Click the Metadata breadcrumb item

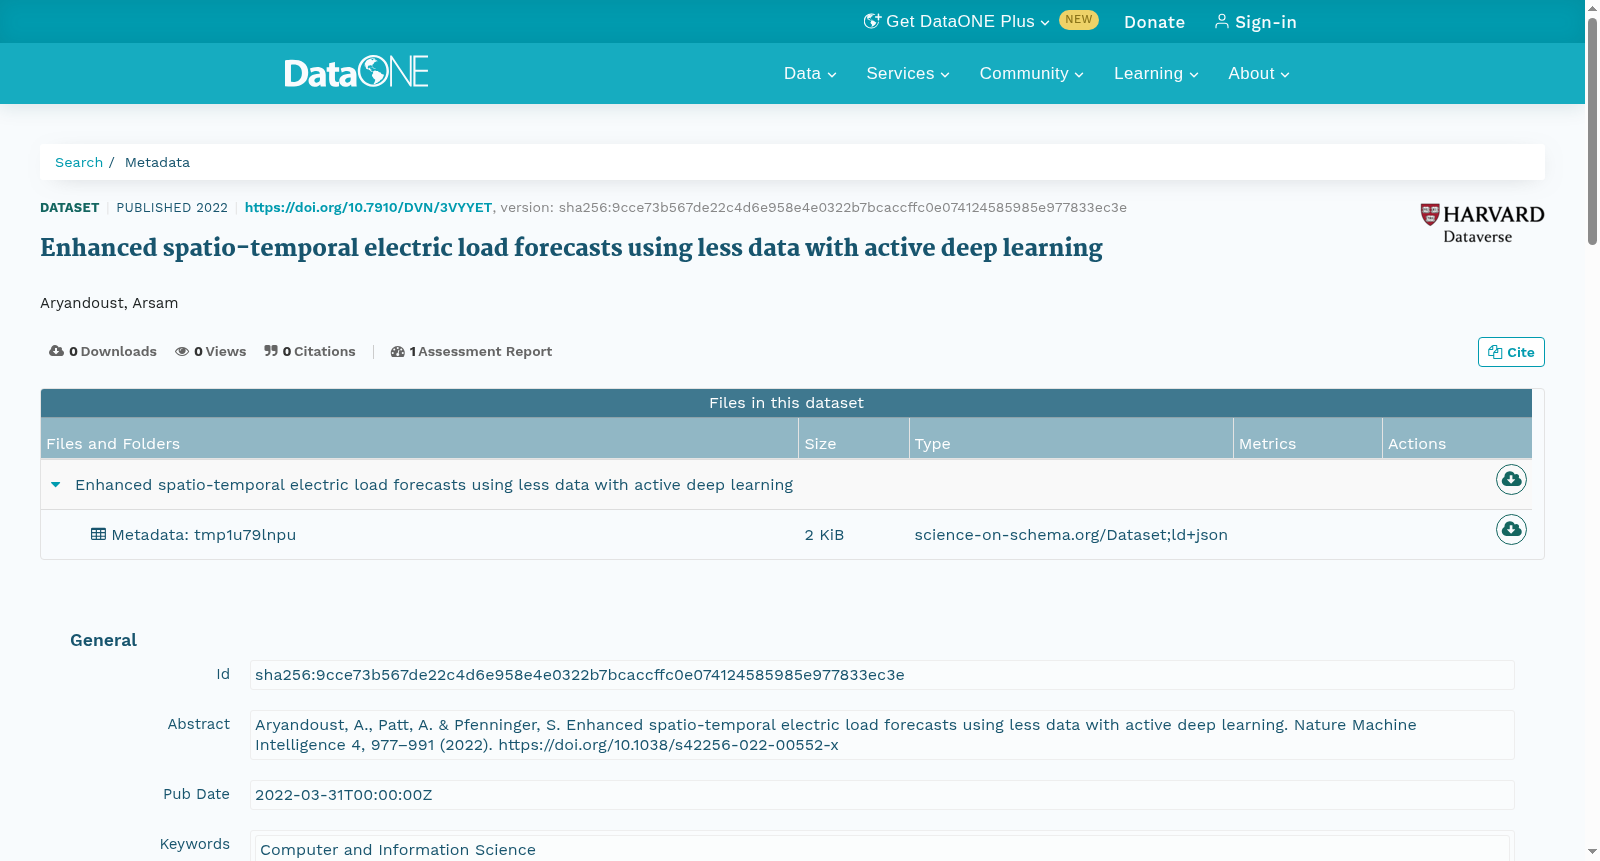(157, 162)
